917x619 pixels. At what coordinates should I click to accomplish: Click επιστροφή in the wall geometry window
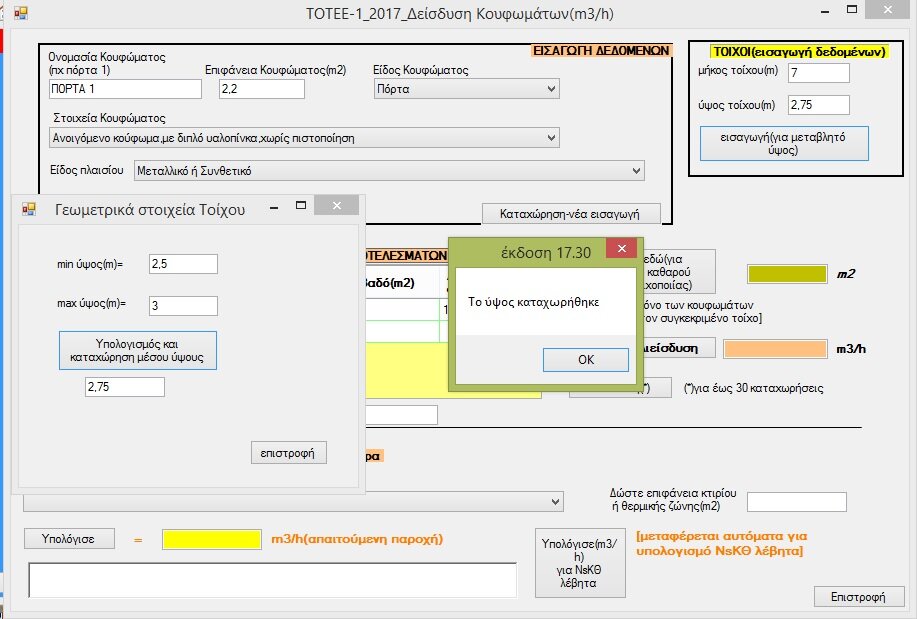tap(288, 453)
